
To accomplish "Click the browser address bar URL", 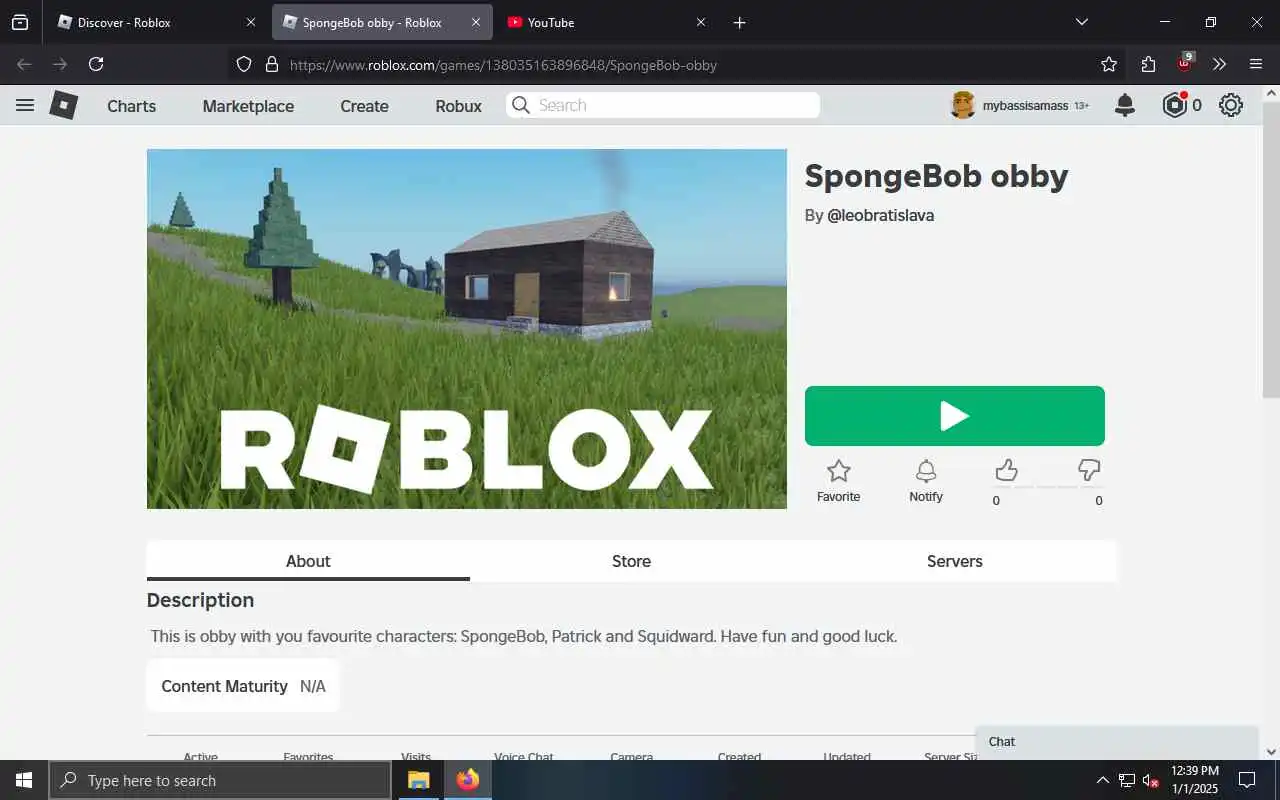I will pos(503,65).
